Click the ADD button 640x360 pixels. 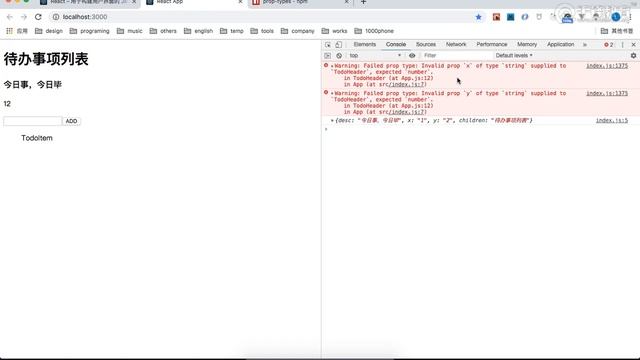pos(71,121)
